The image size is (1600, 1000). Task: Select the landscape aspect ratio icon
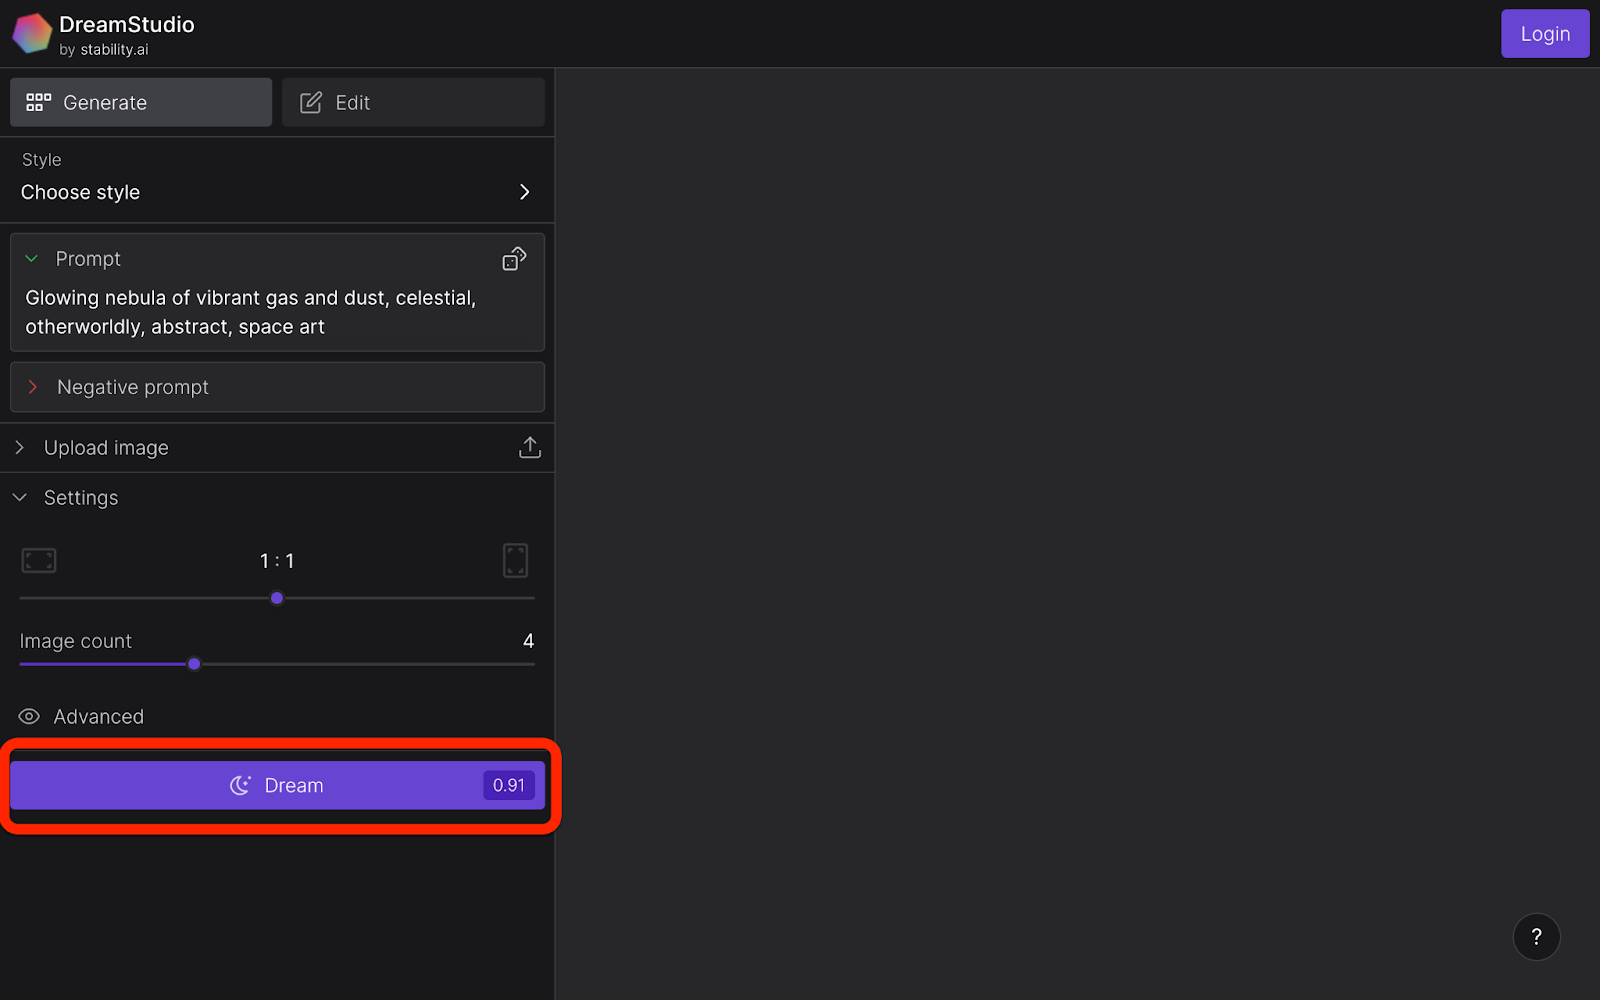point(39,560)
